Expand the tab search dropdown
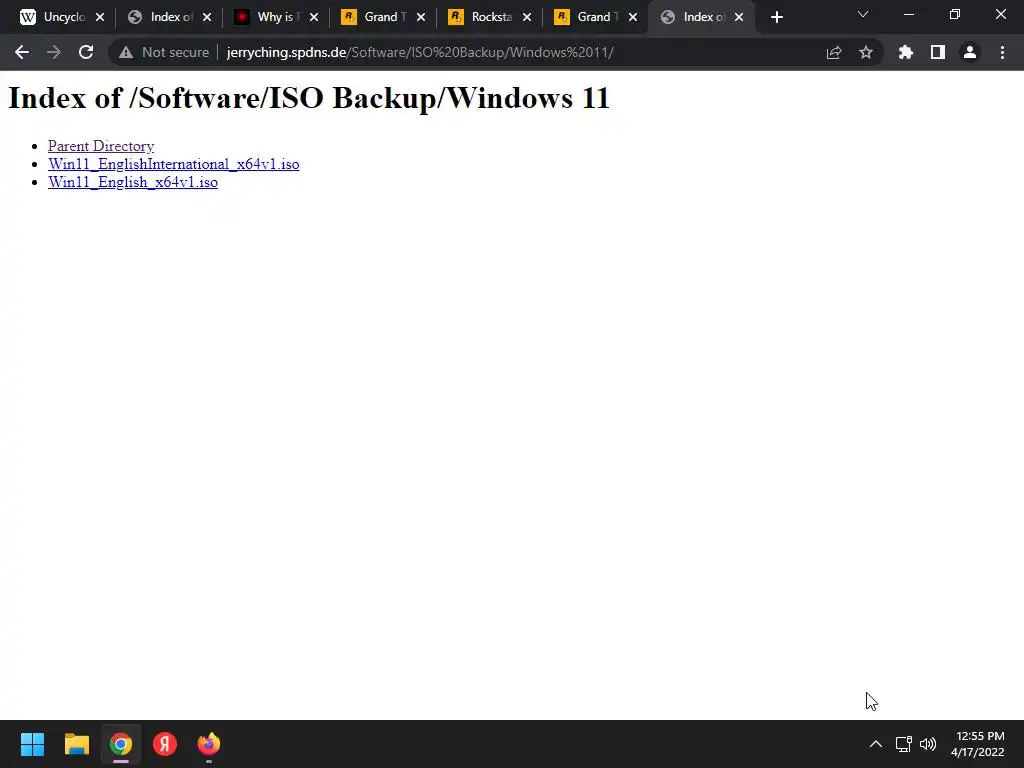Screen dimensions: 1024x768 [863, 14]
